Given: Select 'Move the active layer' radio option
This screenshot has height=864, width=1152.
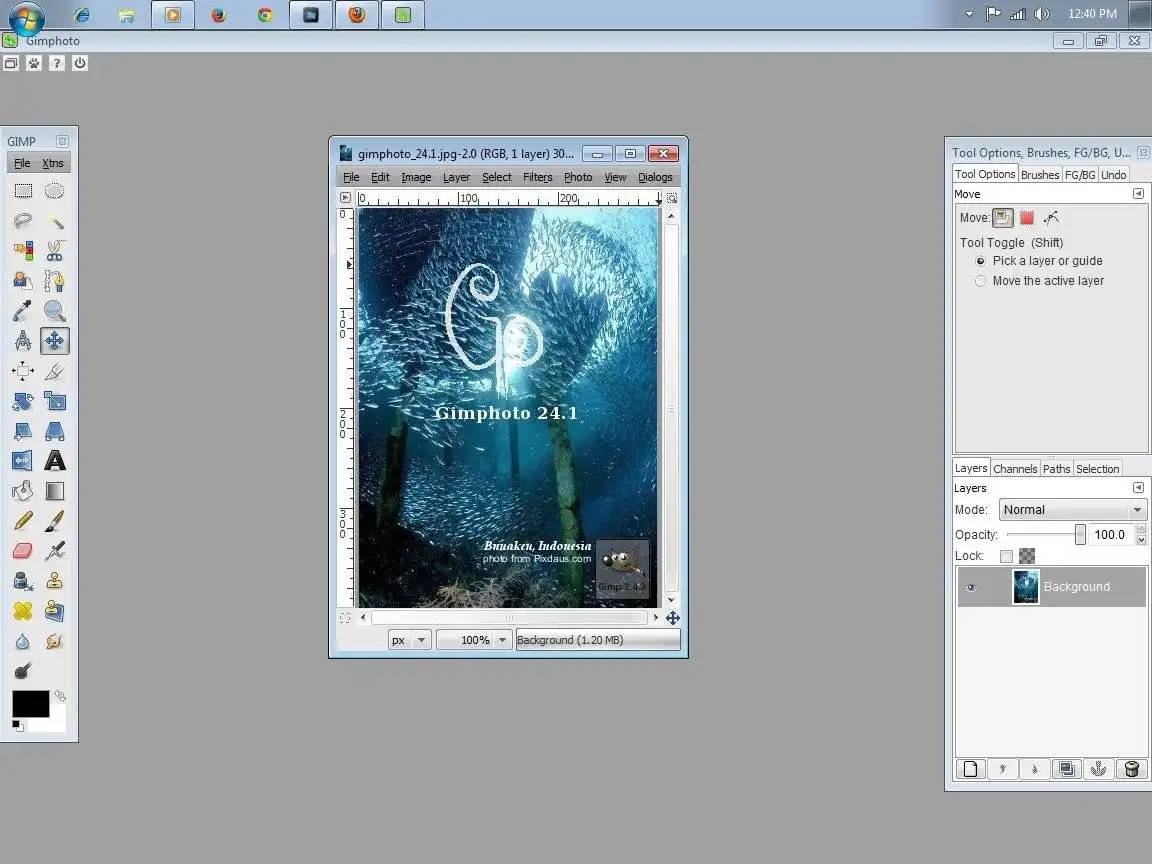Looking at the screenshot, I should coord(980,281).
